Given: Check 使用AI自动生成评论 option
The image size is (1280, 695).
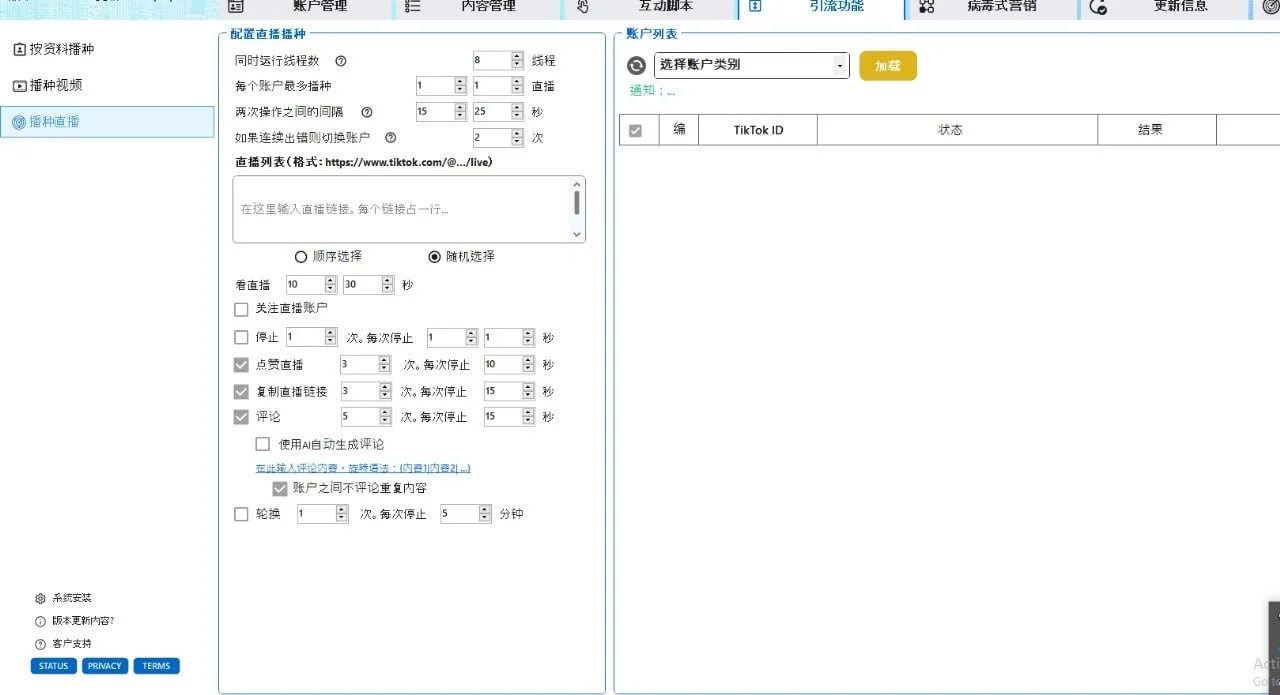Looking at the screenshot, I should [x=263, y=444].
